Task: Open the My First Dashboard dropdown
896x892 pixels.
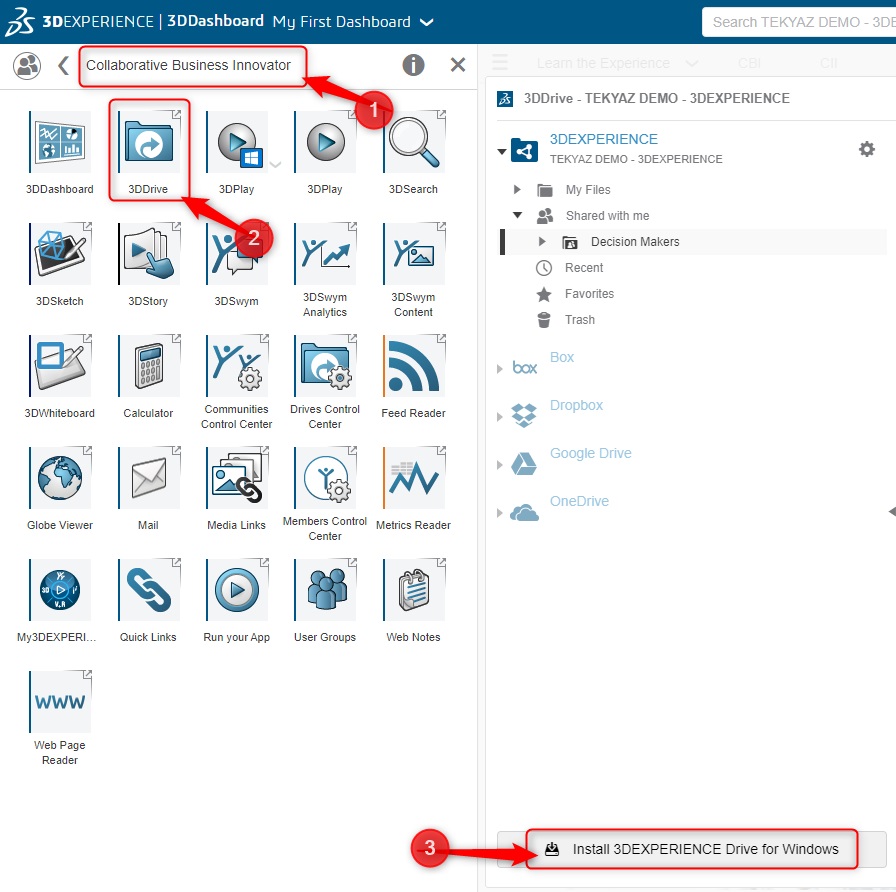Action: click(x=427, y=22)
